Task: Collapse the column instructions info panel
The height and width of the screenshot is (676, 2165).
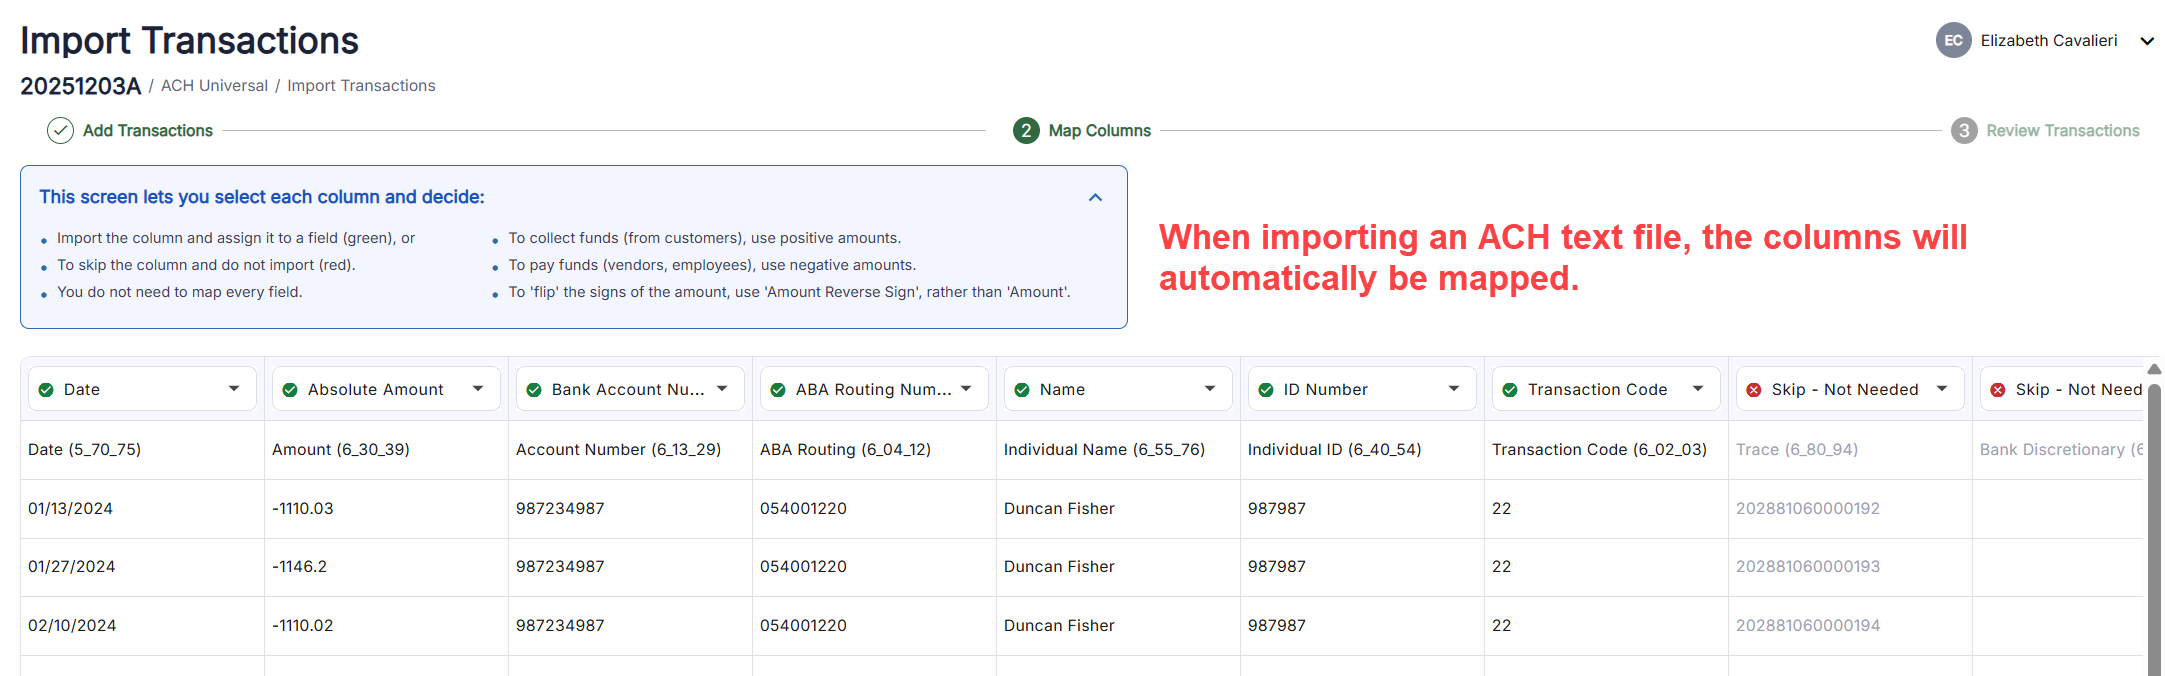Action: pyautogui.click(x=1095, y=198)
